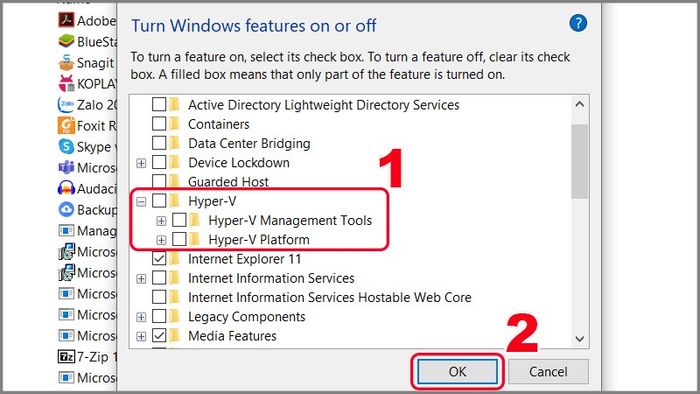Expand the Internet Information Services node
The width and height of the screenshot is (700, 394).
click(x=141, y=279)
